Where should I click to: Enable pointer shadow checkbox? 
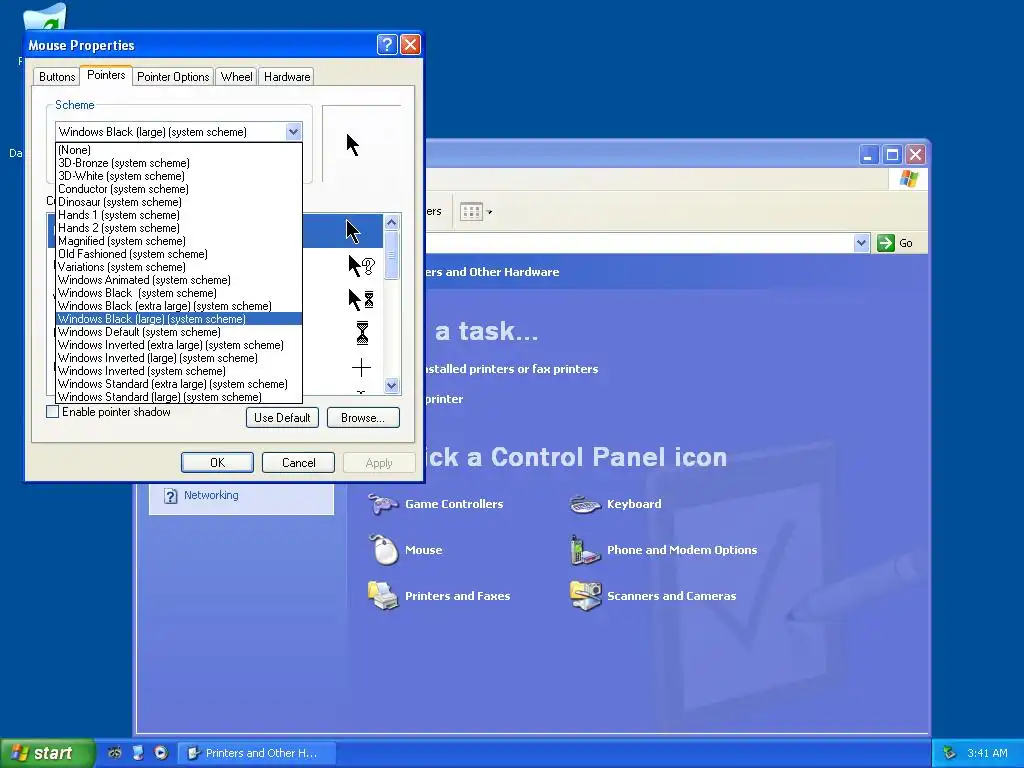point(53,412)
